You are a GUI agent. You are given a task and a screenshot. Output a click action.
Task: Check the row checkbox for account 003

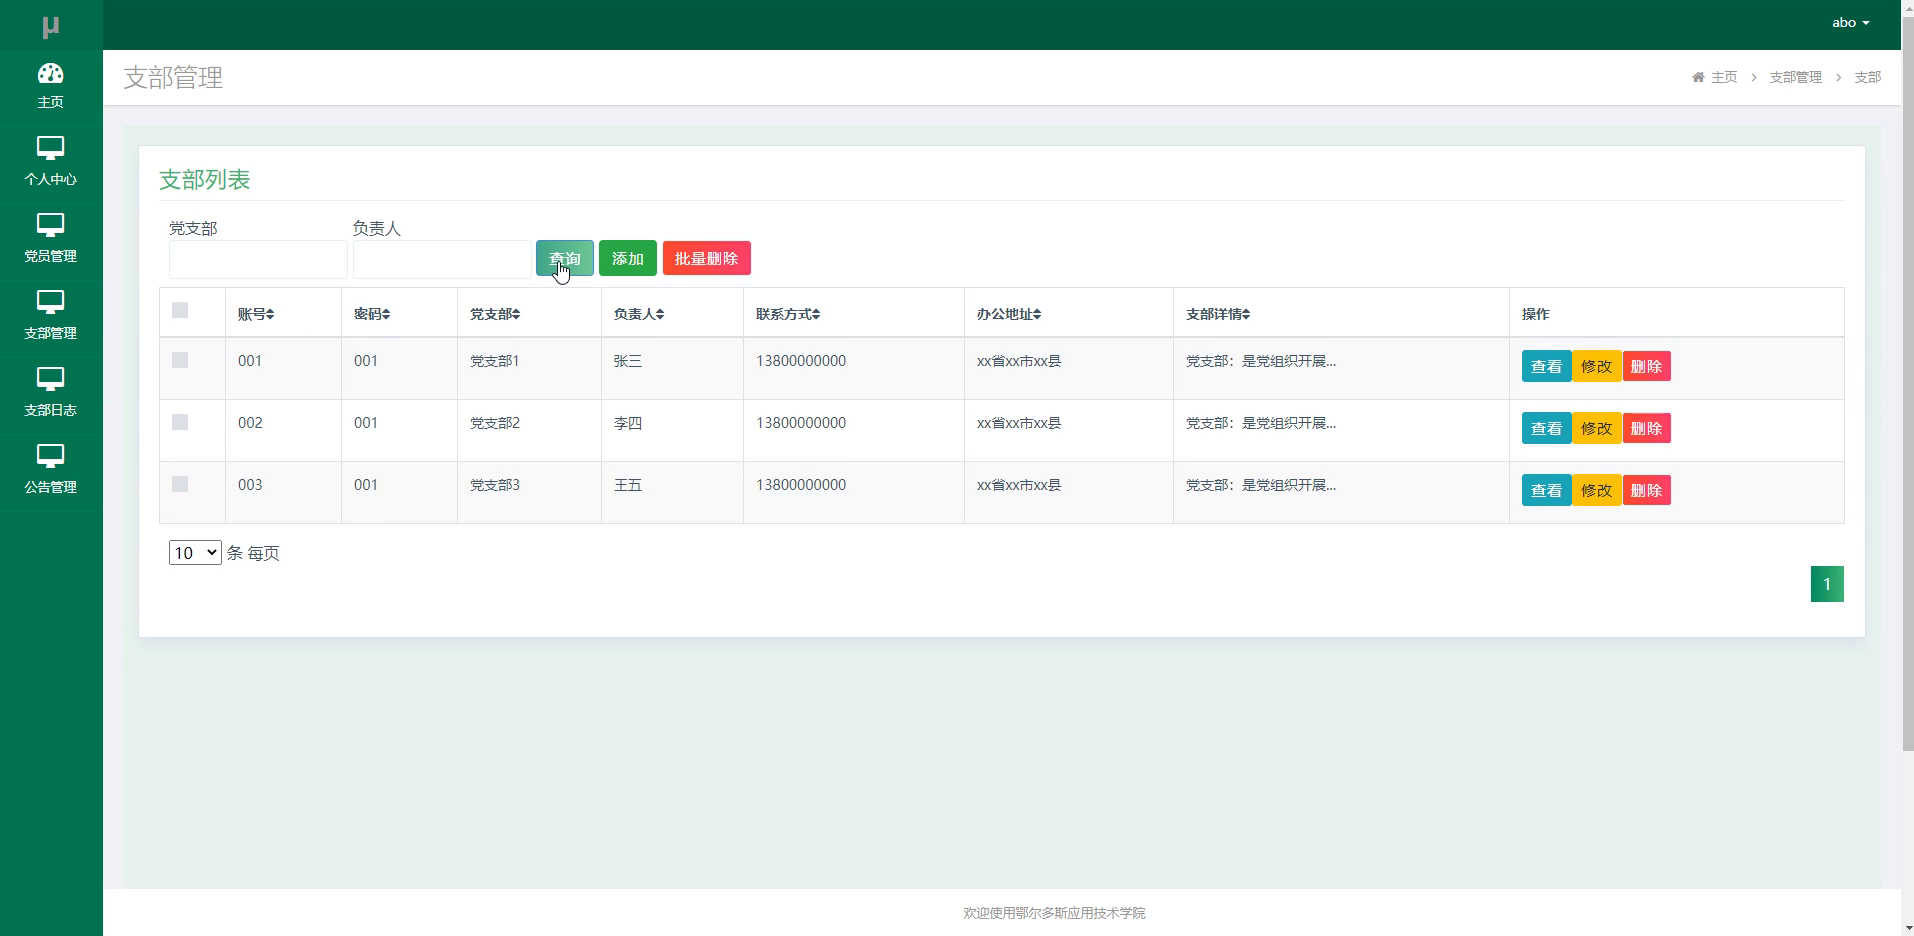point(180,484)
